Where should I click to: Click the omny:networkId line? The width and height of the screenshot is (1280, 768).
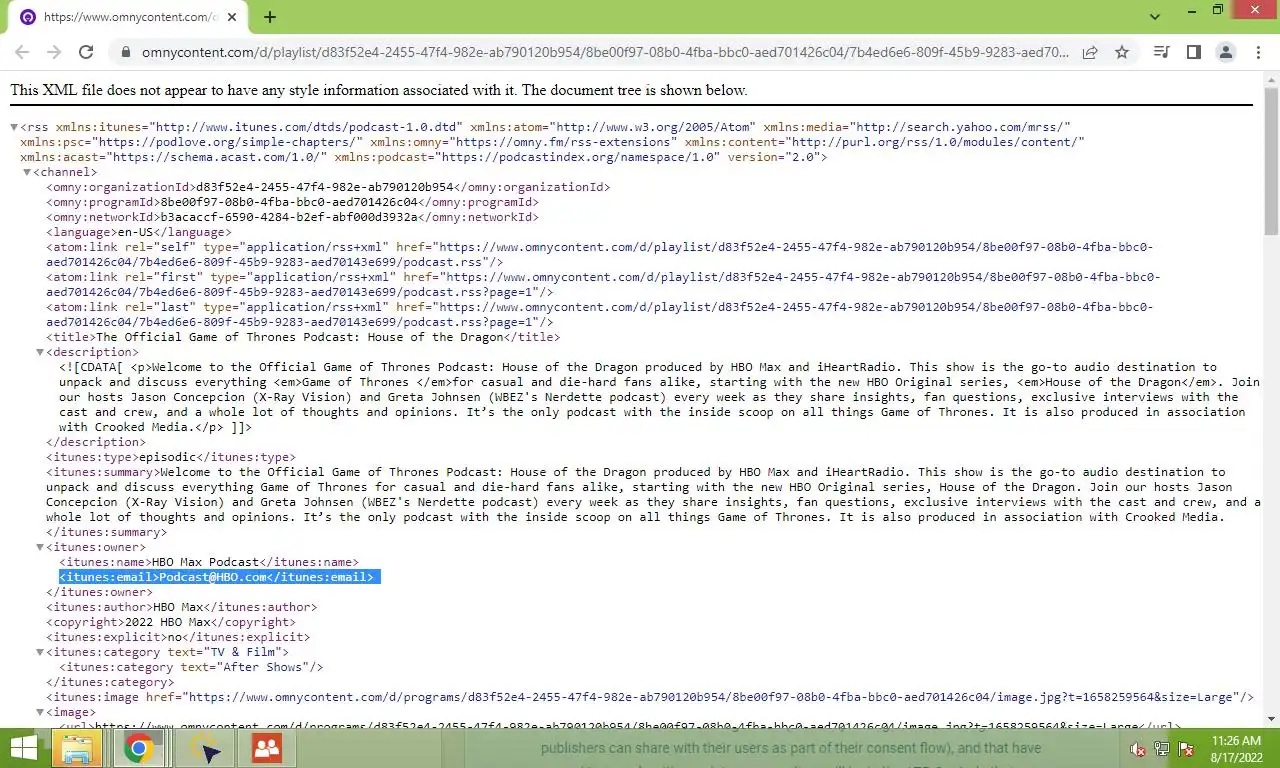(292, 217)
